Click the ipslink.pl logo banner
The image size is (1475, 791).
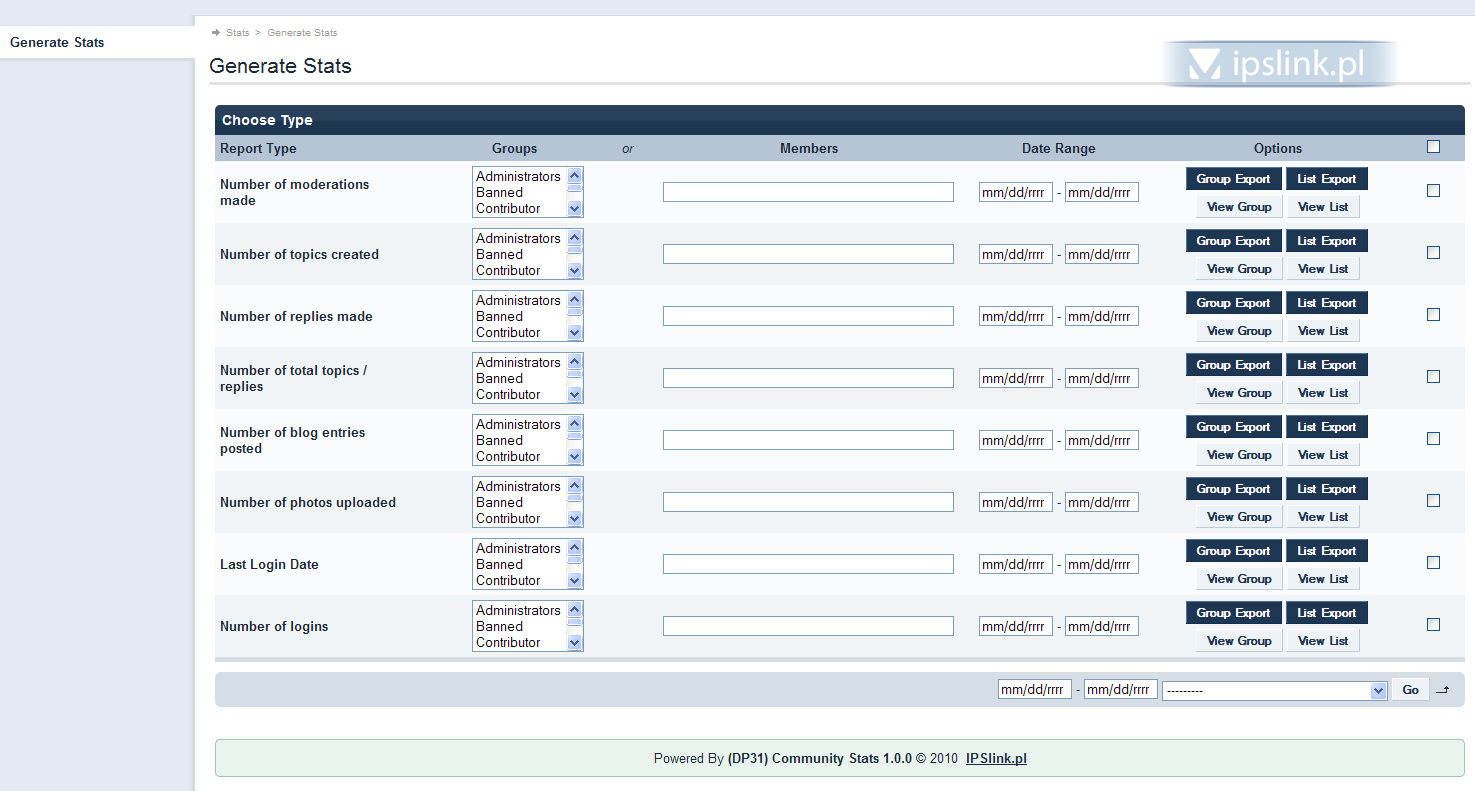tap(1278, 65)
